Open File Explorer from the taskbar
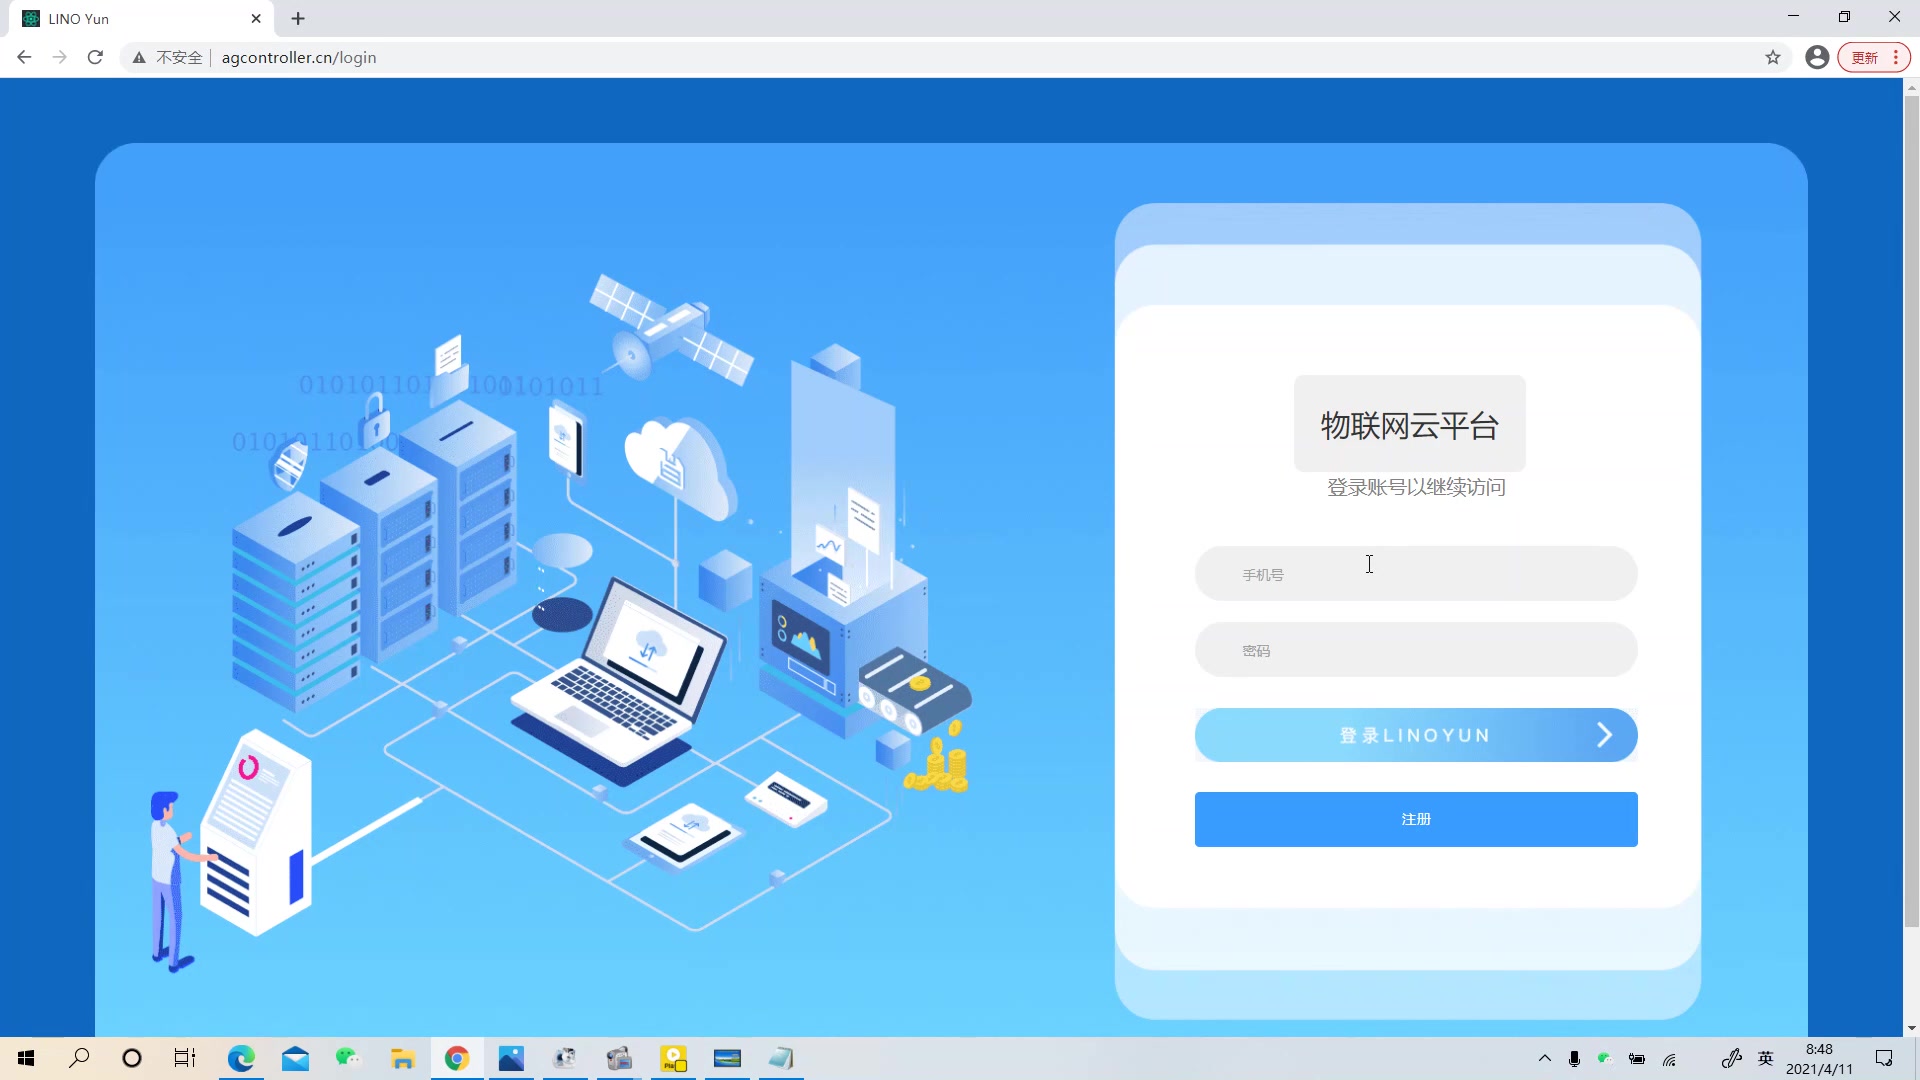Screen dimensions: 1920x1080 pos(403,1058)
